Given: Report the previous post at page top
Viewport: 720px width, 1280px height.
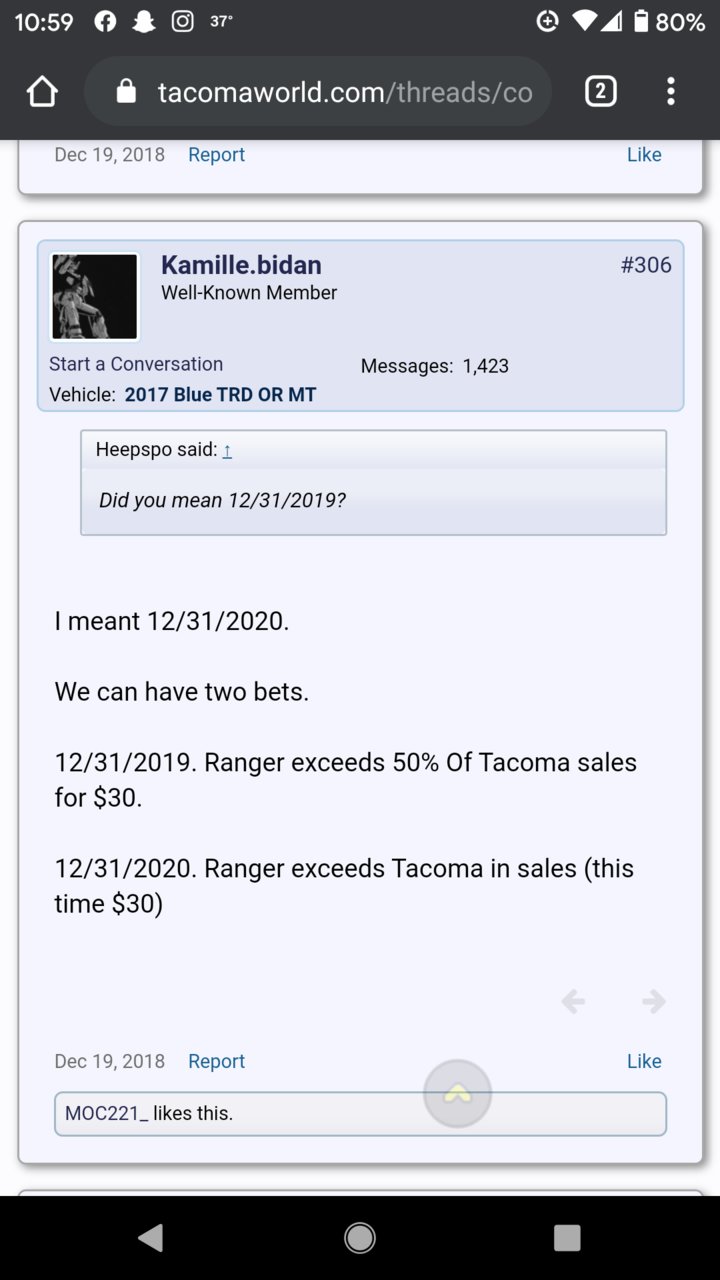Looking at the screenshot, I should tap(216, 154).
